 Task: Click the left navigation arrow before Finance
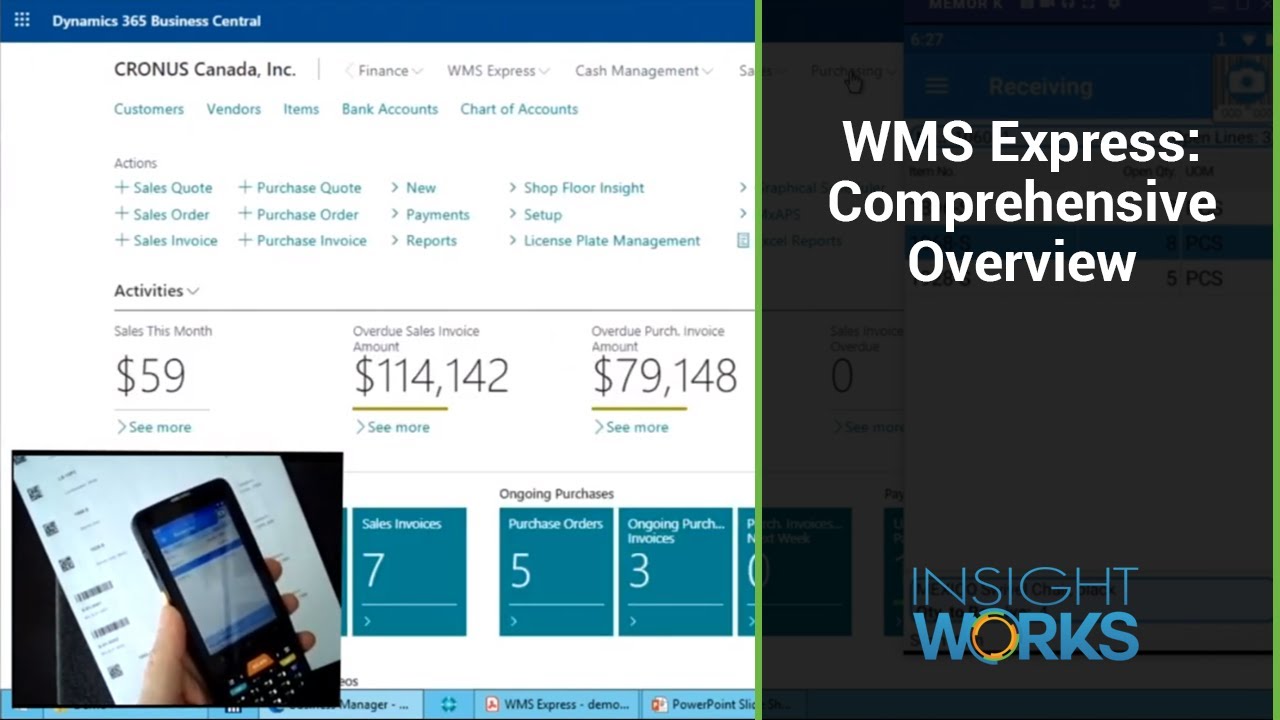(x=349, y=71)
